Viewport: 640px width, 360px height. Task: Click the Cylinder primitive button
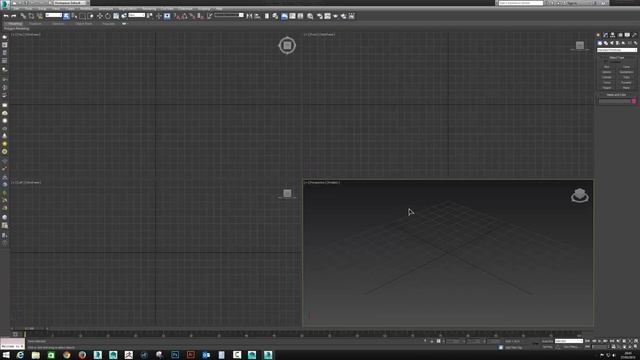pos(607,77)
